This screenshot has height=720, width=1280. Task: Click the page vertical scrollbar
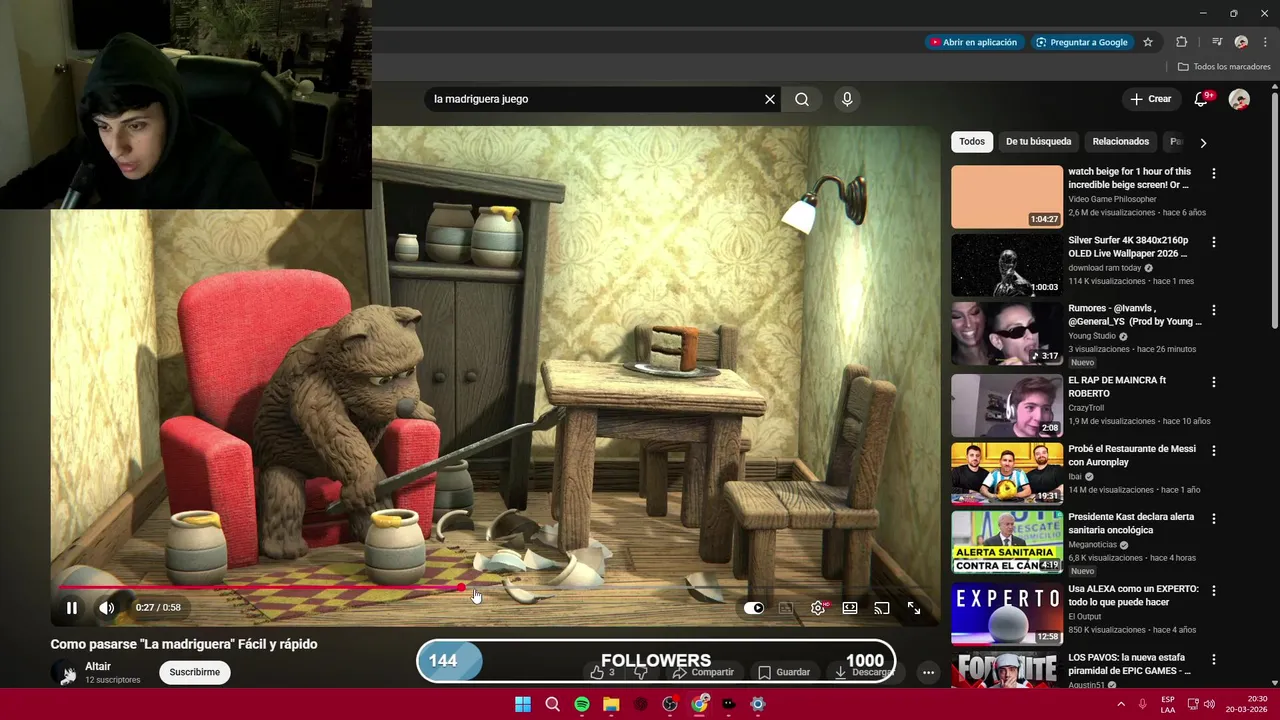1274,210
